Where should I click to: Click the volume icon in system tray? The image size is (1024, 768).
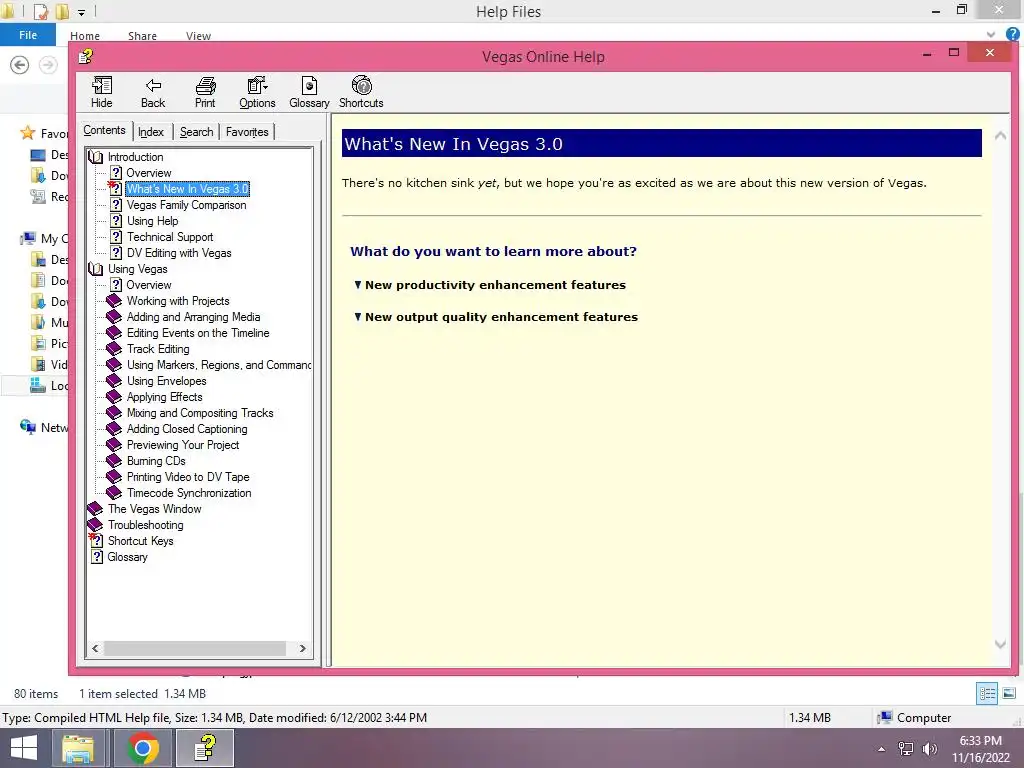coord(929,749)
